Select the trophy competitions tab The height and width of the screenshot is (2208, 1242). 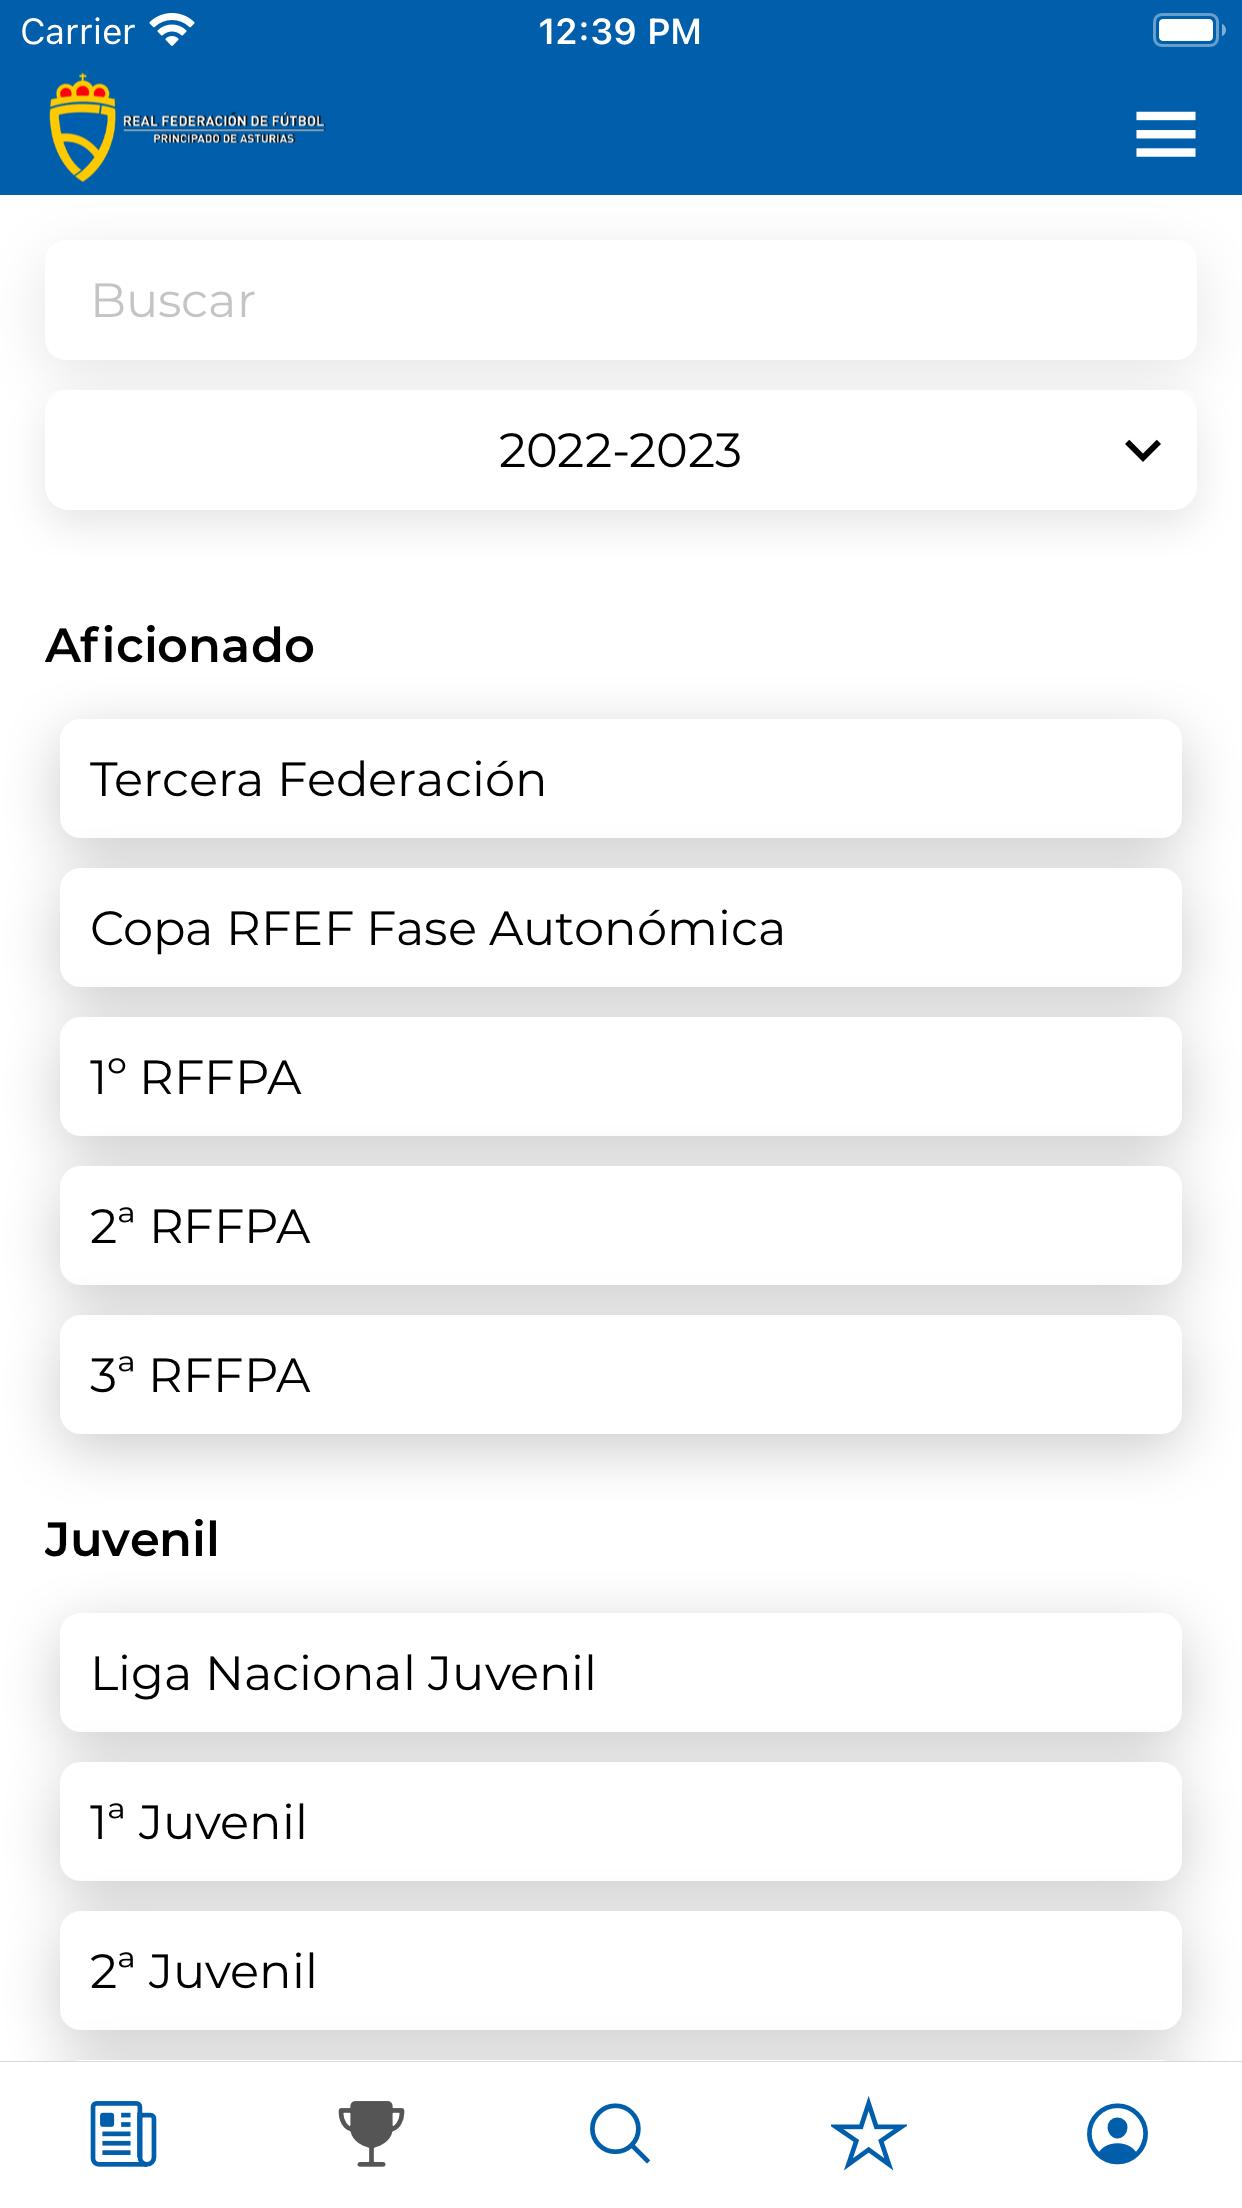tap(371, 2134)
